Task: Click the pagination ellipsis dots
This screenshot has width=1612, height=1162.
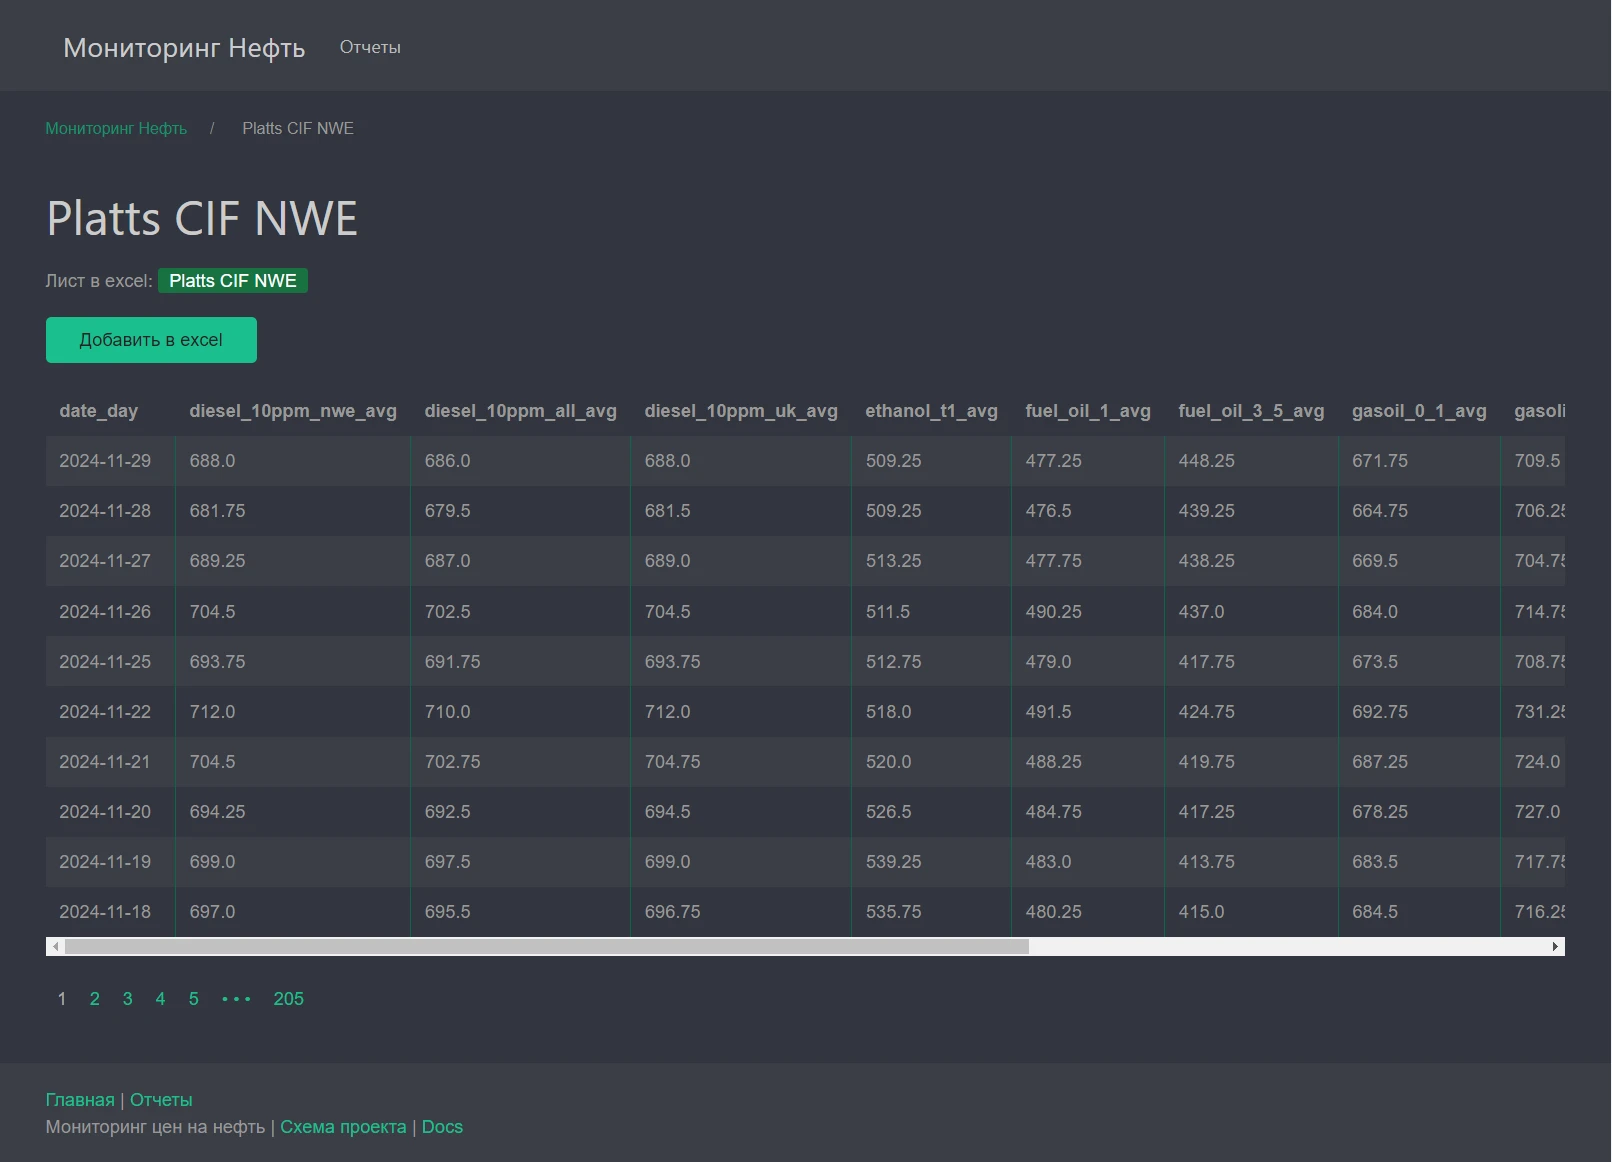Action: coord(236,999)
